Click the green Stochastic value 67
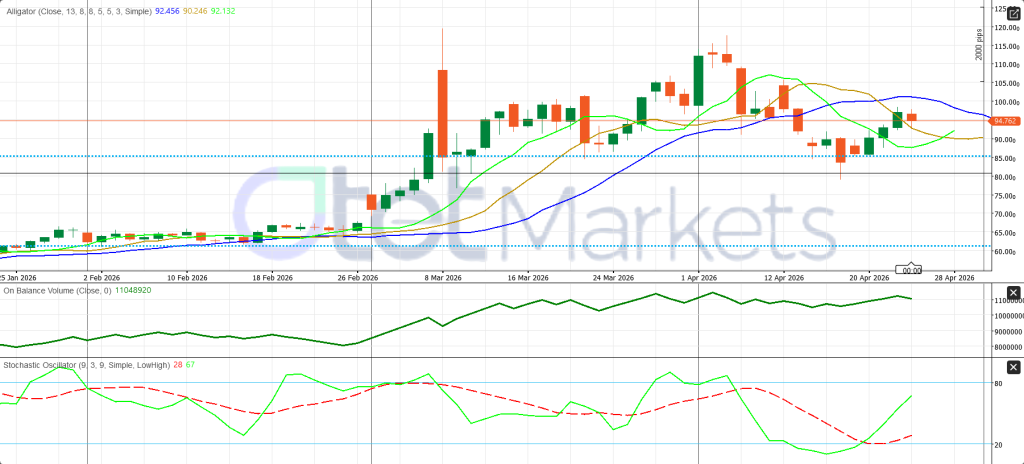Screen dimensions: 1024x464 coord(190,365)
